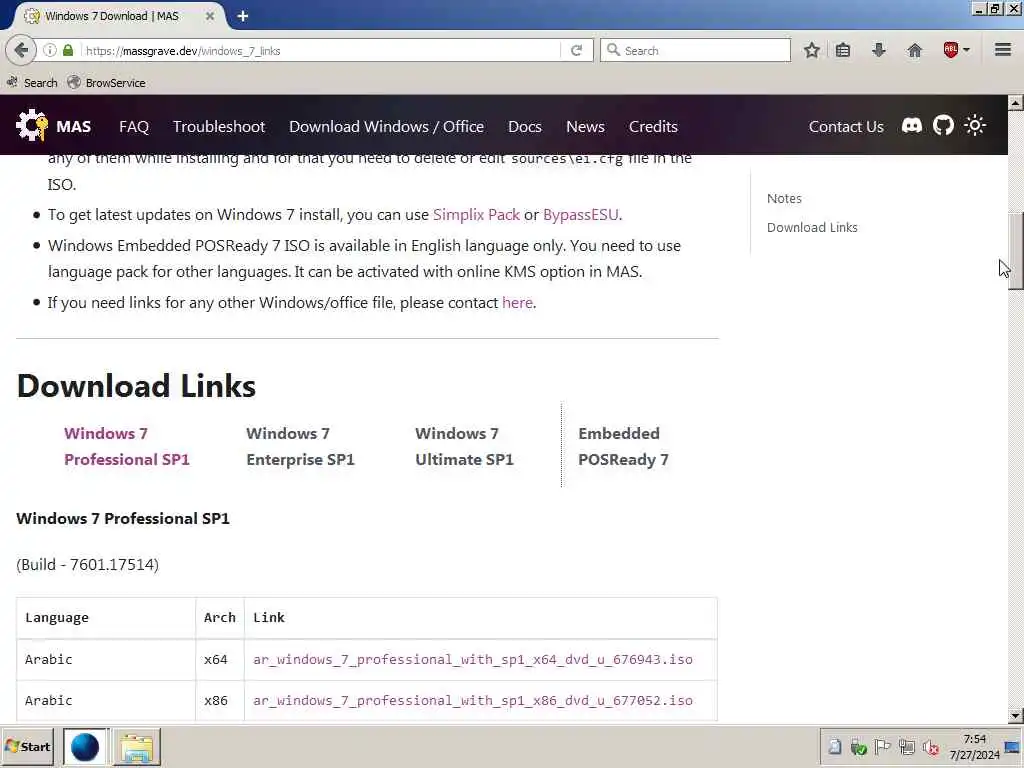
Task: Click the Arch column header
Action: coord(219,618)
